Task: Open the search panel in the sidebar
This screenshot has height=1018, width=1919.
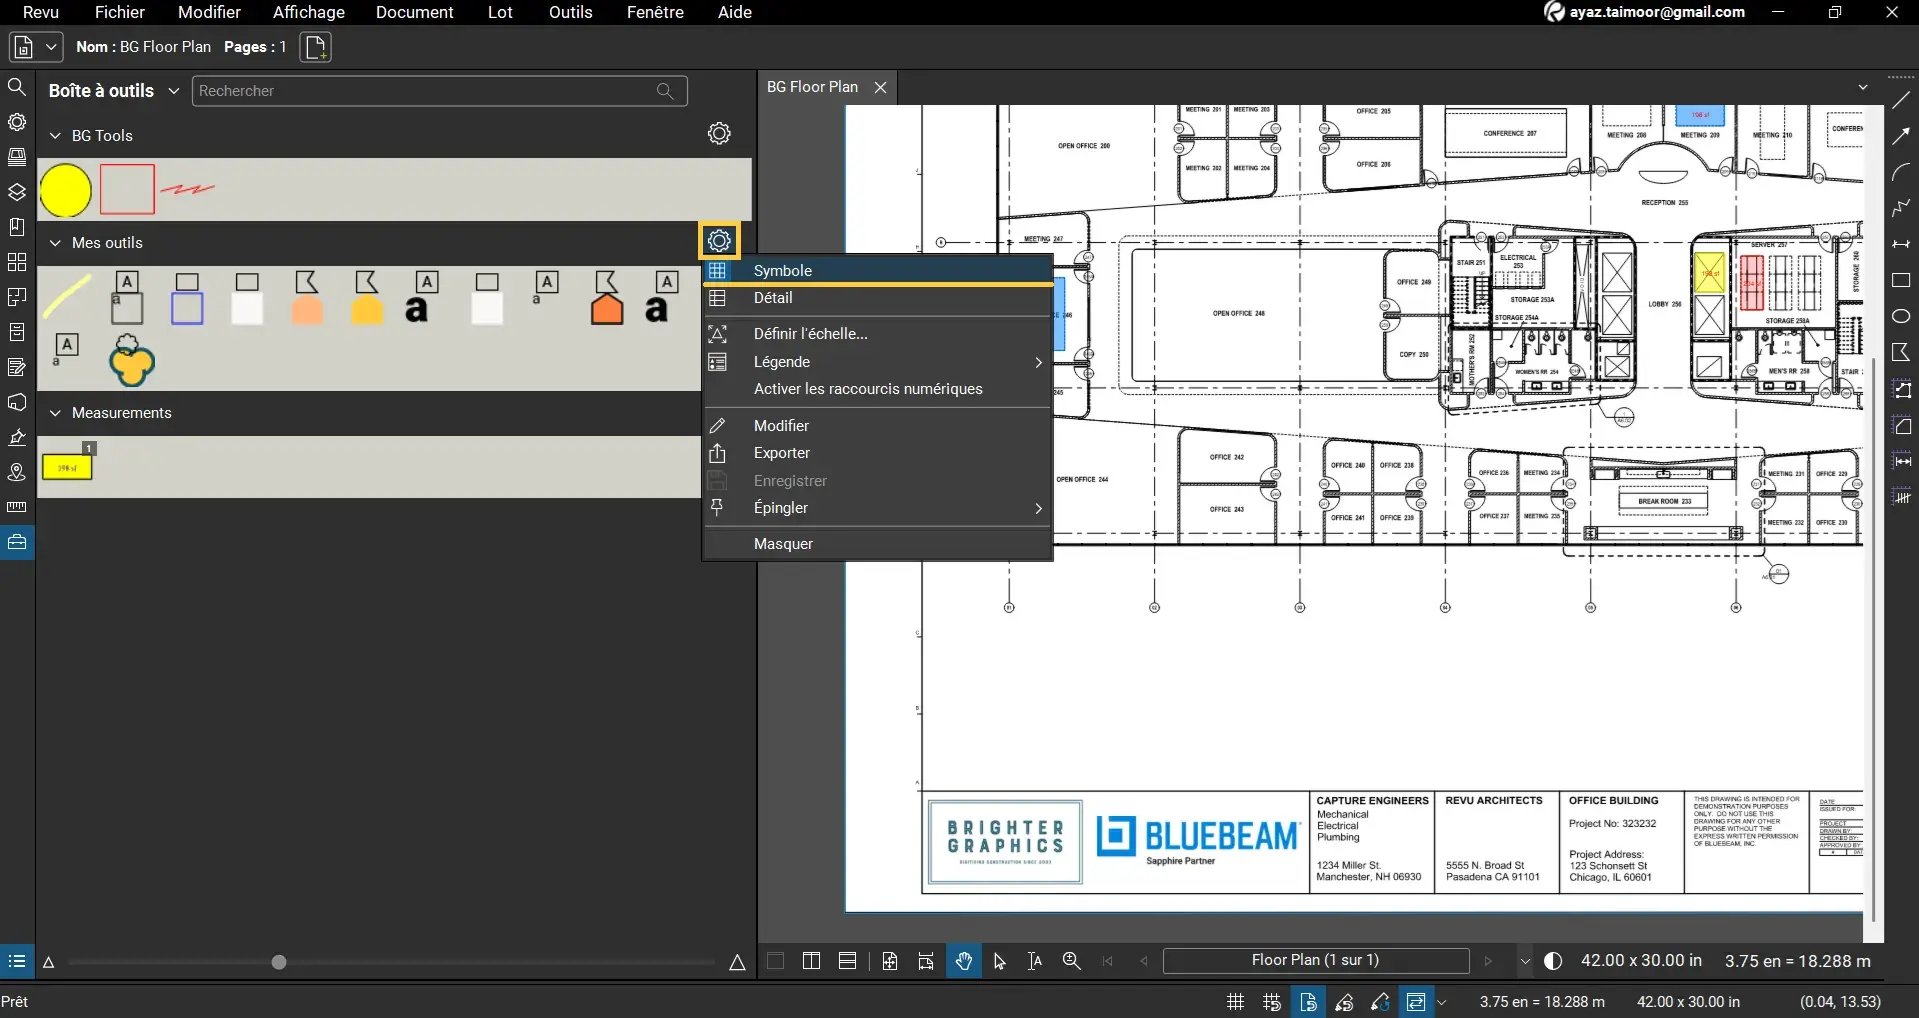Action: (17, 88)
